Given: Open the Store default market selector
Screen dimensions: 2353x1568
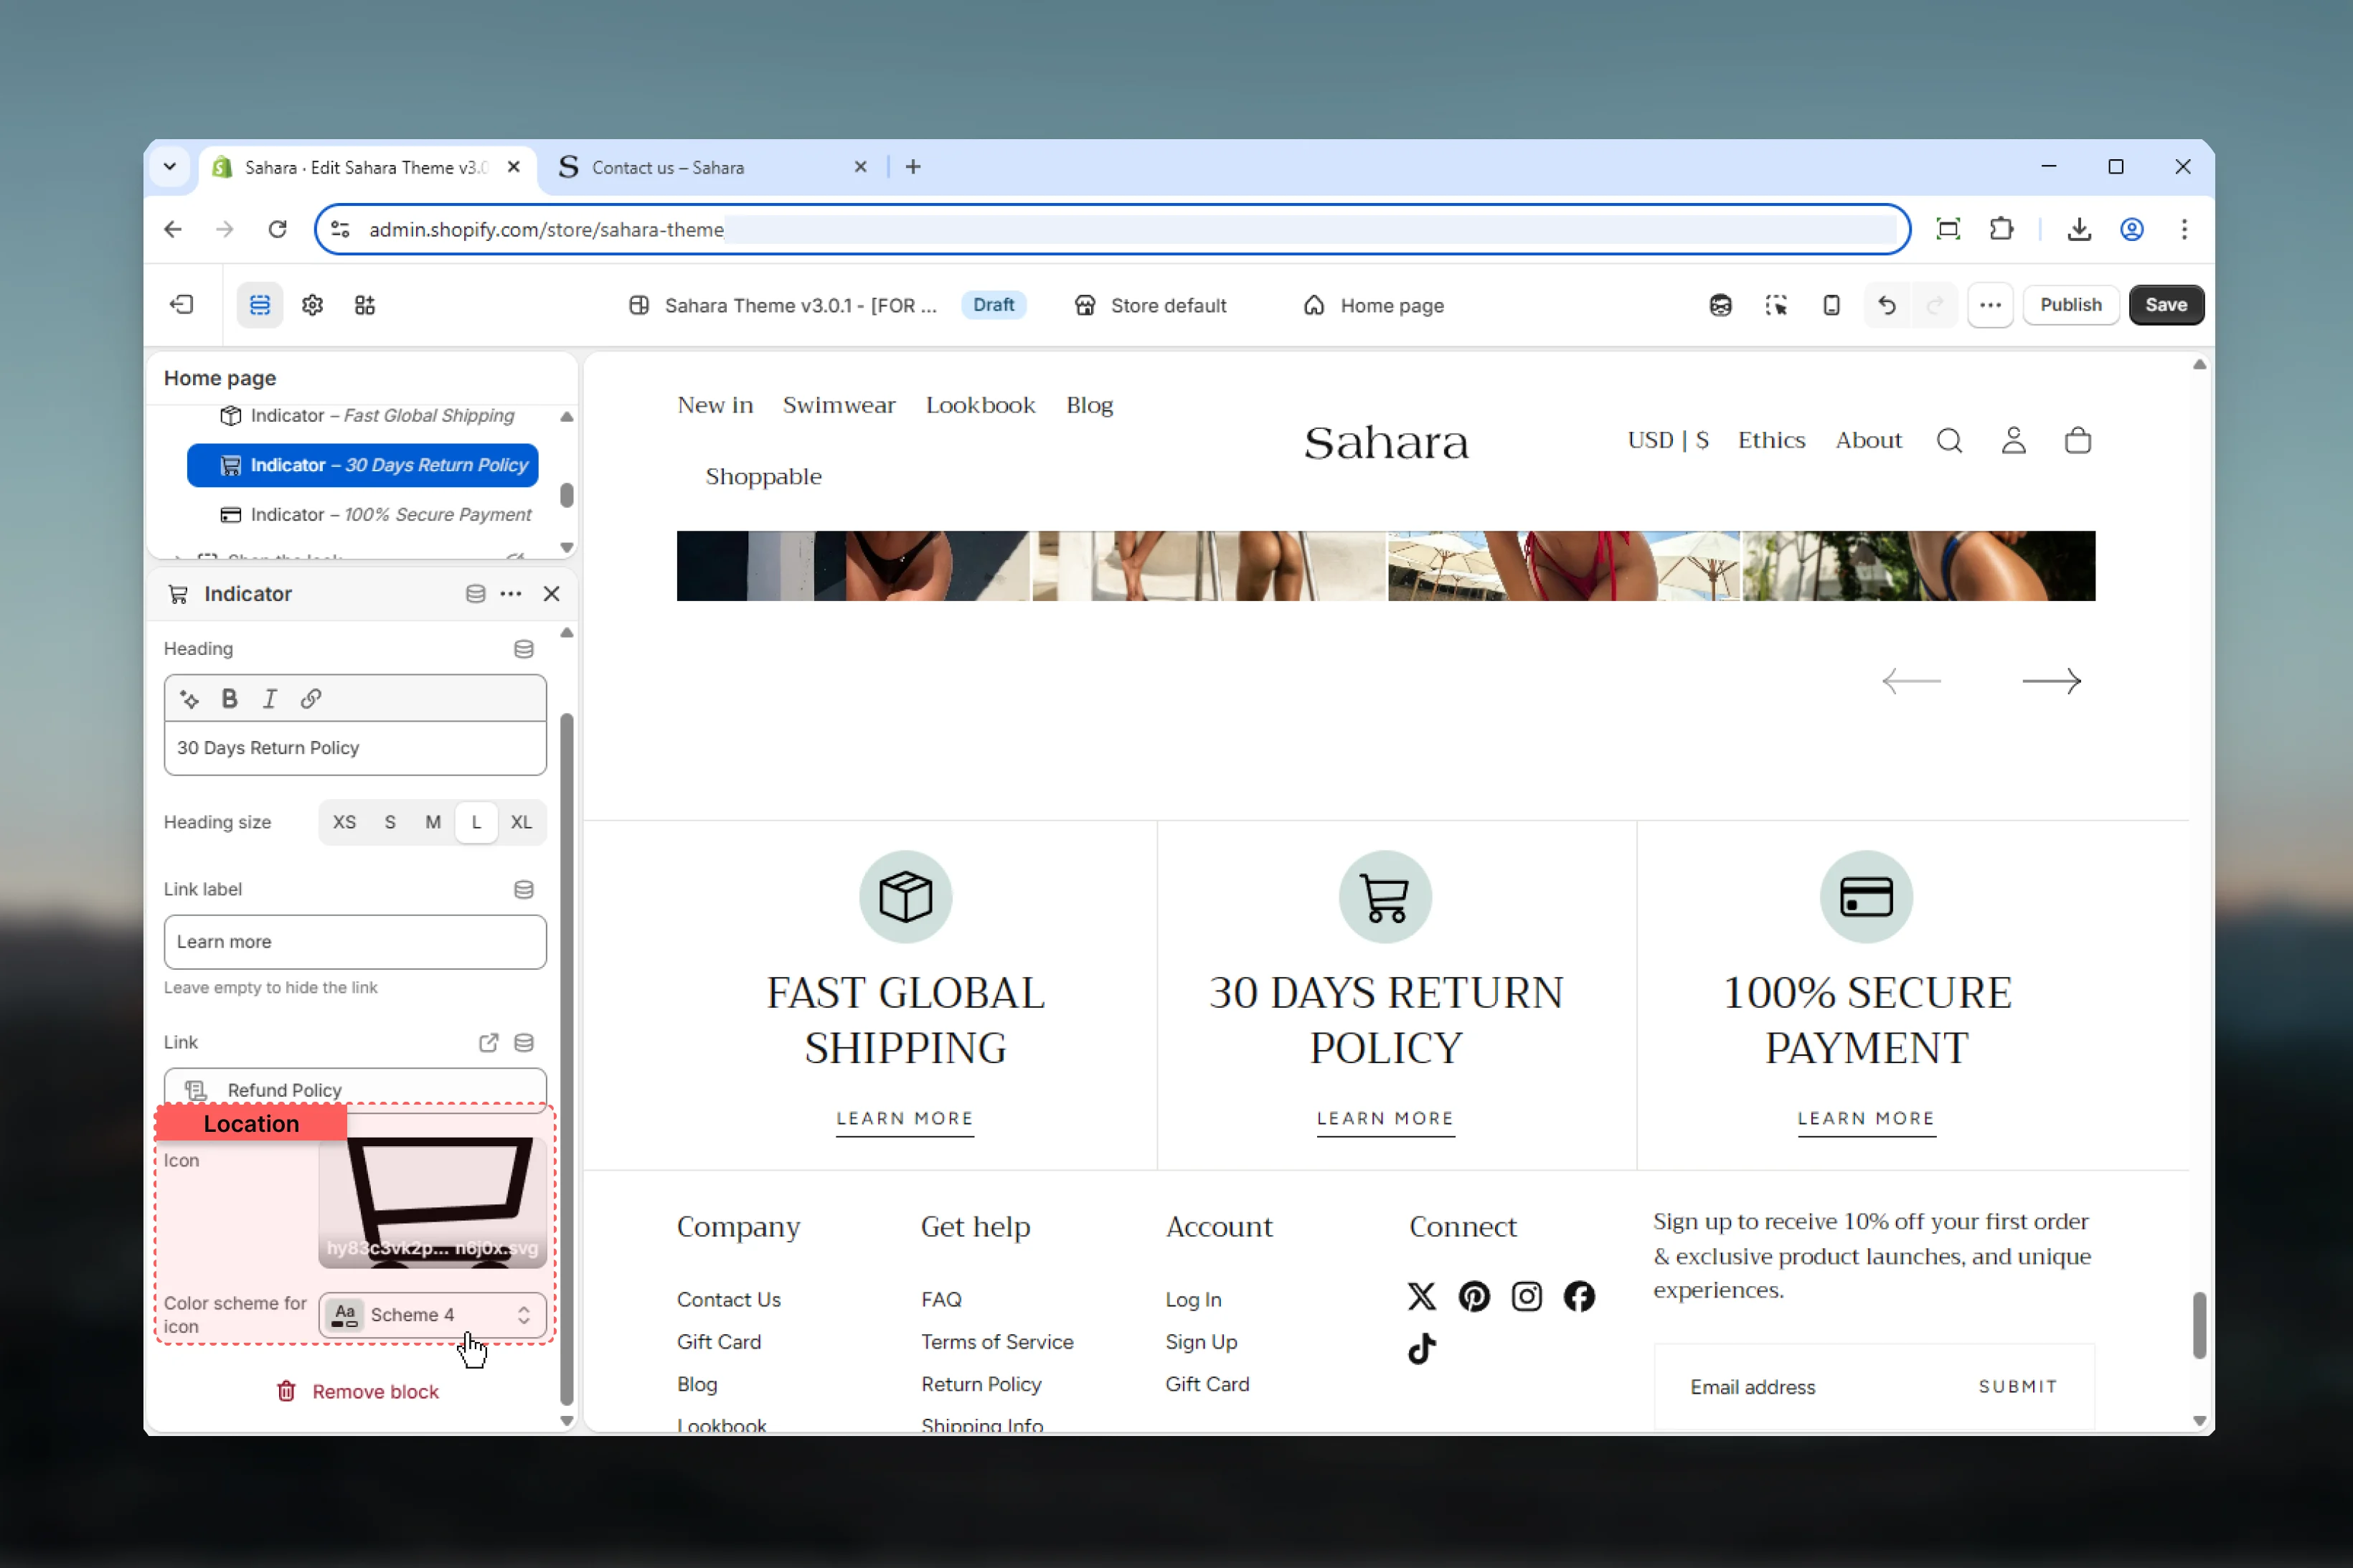Looking at the screenshot, I should 1150,305.
